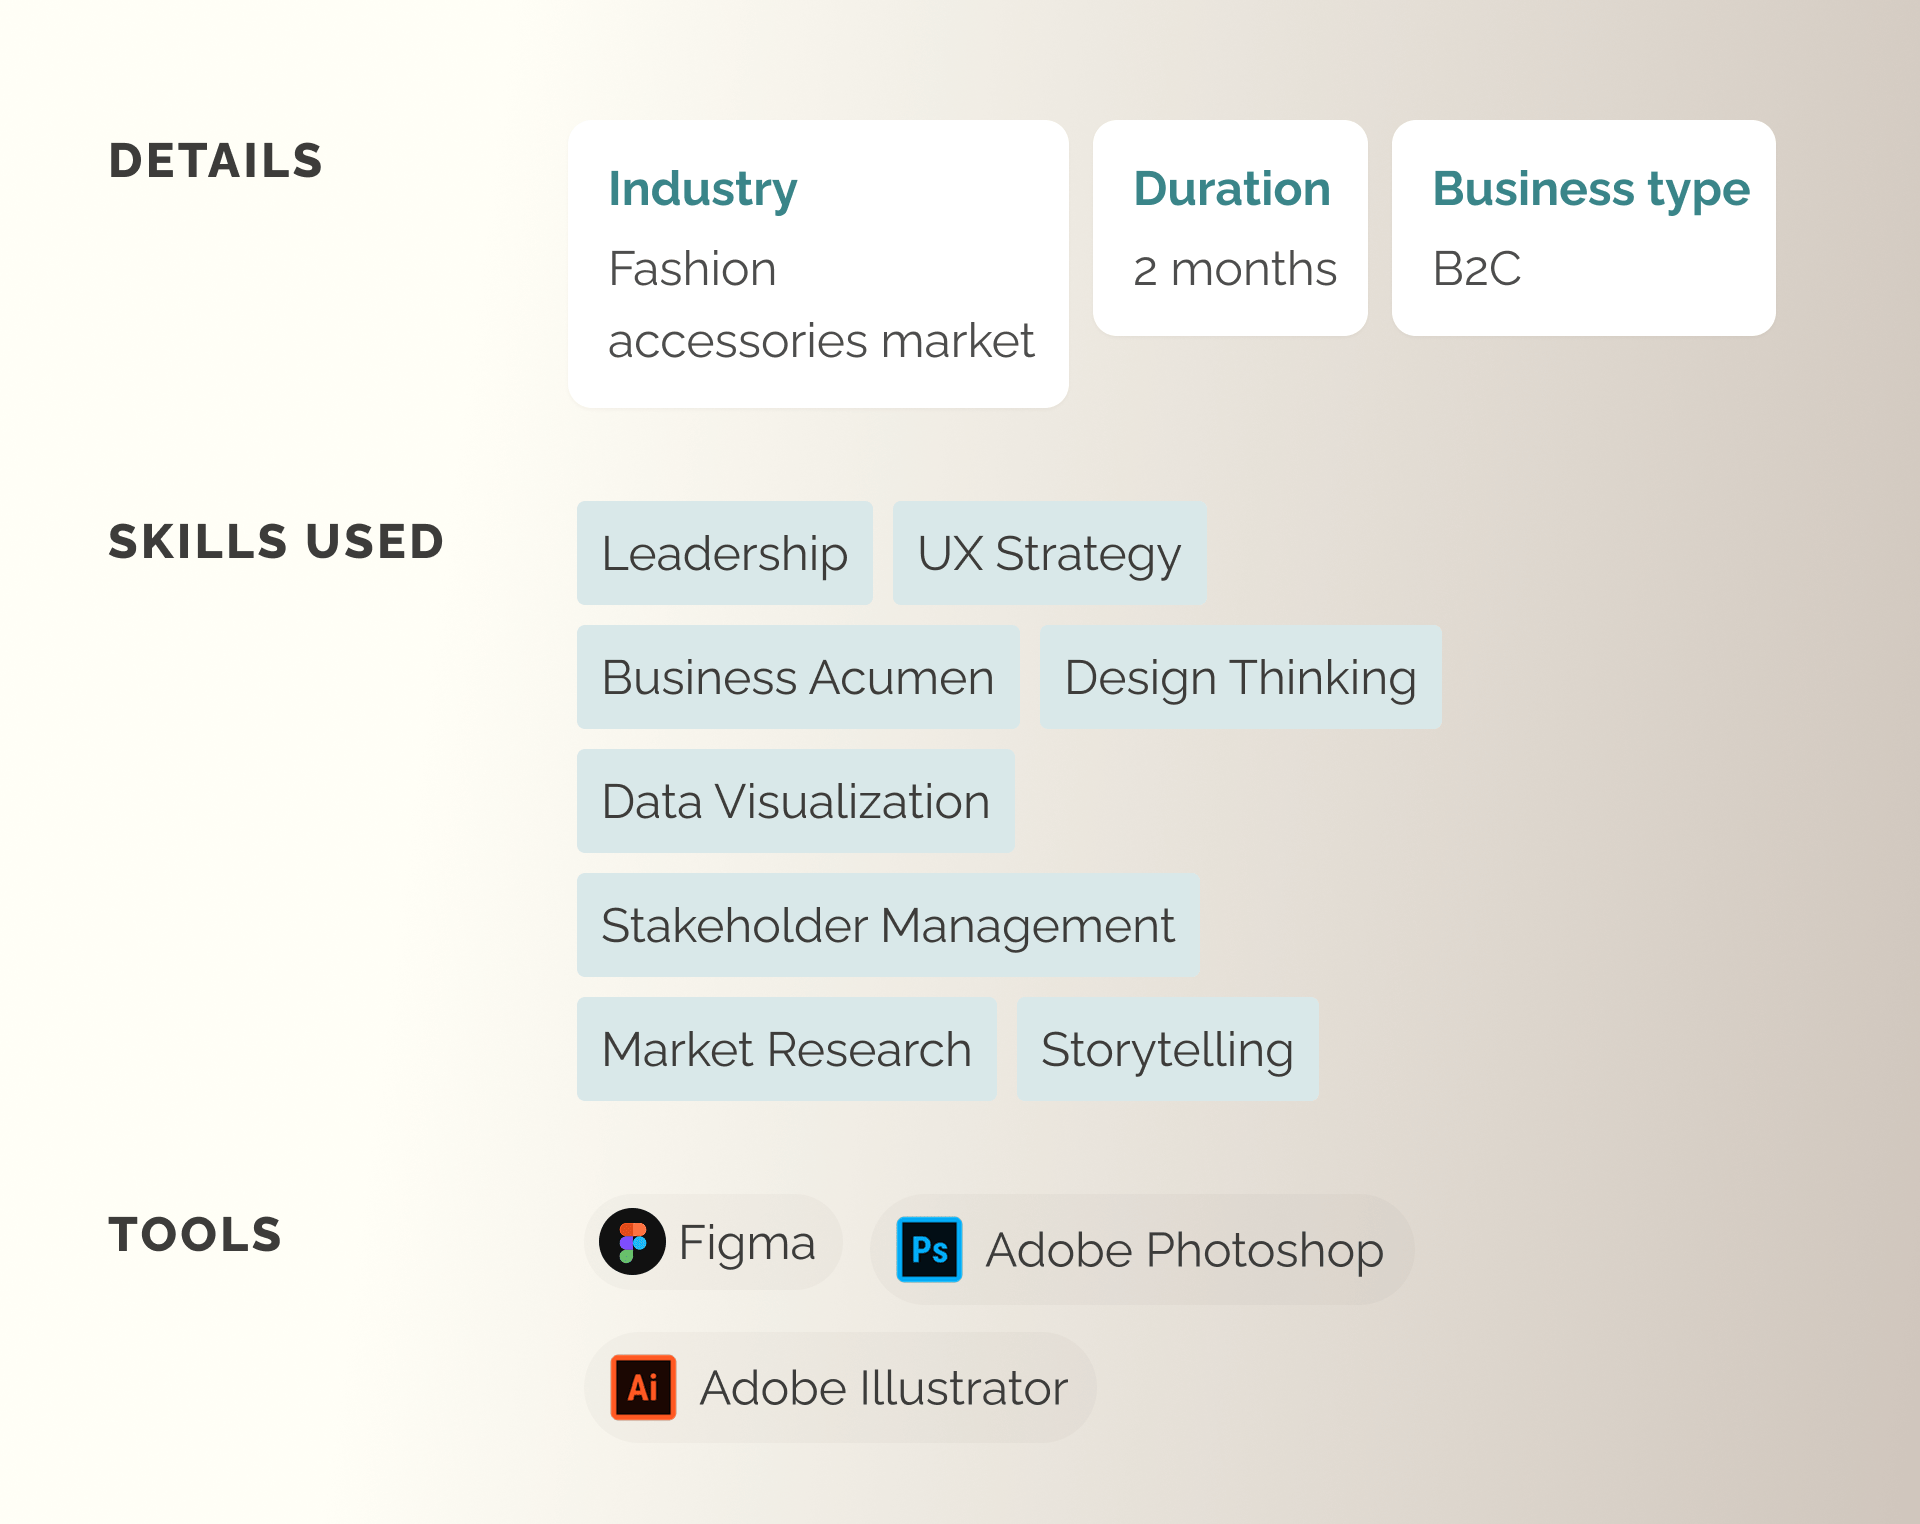Choose the Business Acumen tag

coord(798,677)
